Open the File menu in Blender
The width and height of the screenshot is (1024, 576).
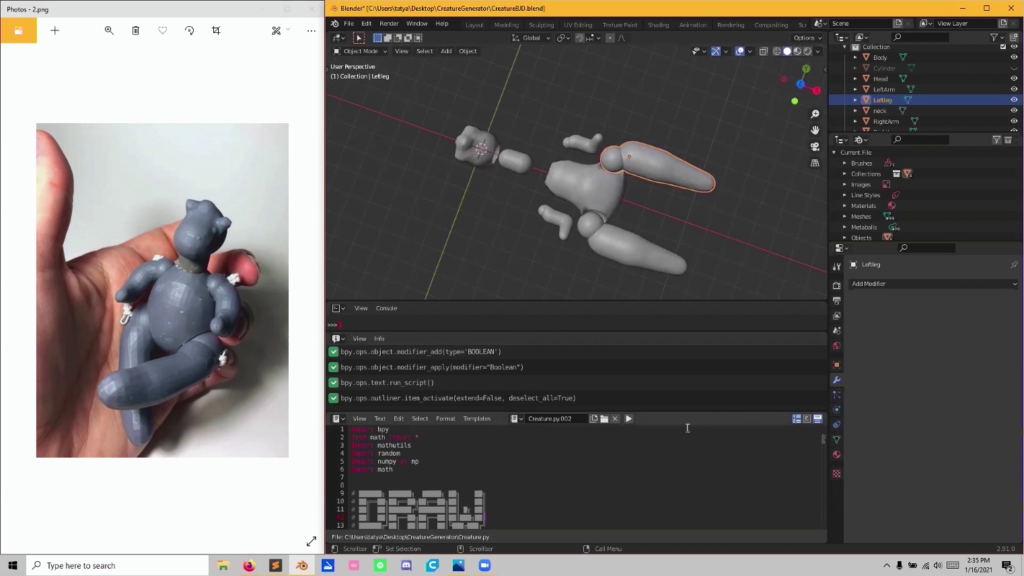[x=349, y=24]
